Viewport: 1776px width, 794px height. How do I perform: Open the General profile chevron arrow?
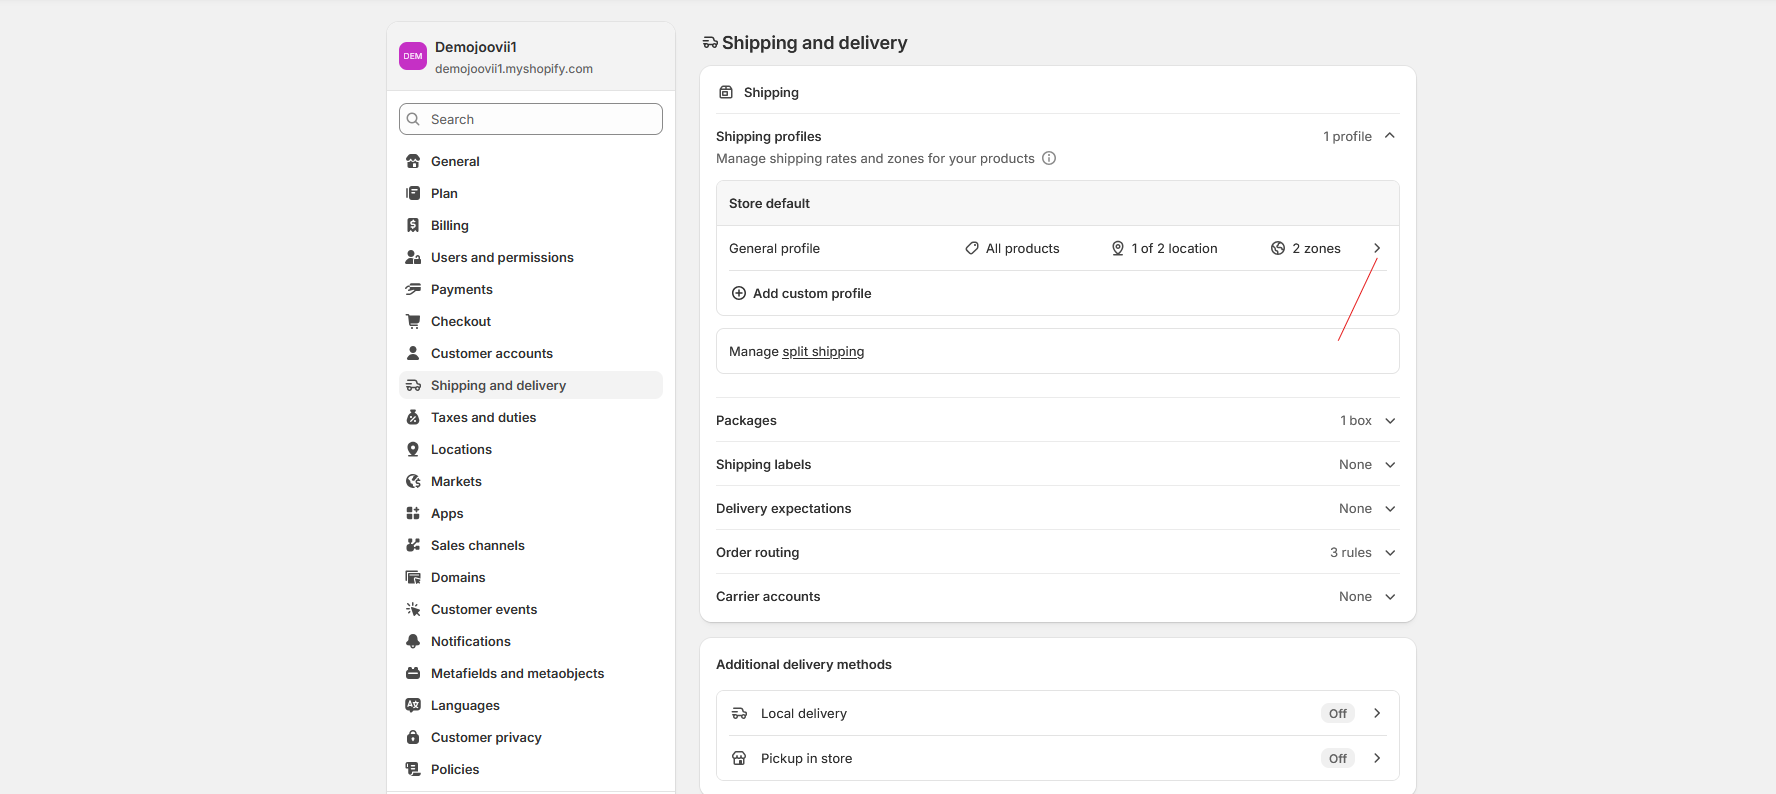point(1377,248)
